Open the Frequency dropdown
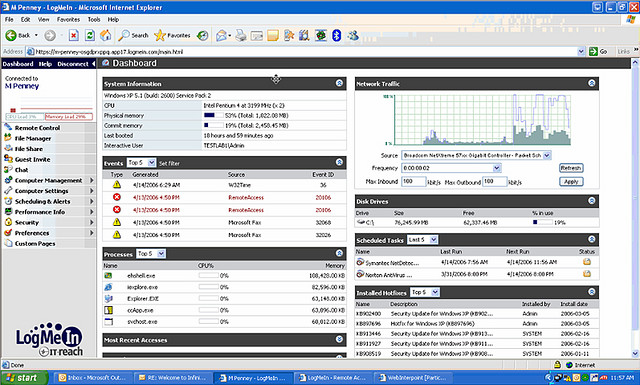 451,168
